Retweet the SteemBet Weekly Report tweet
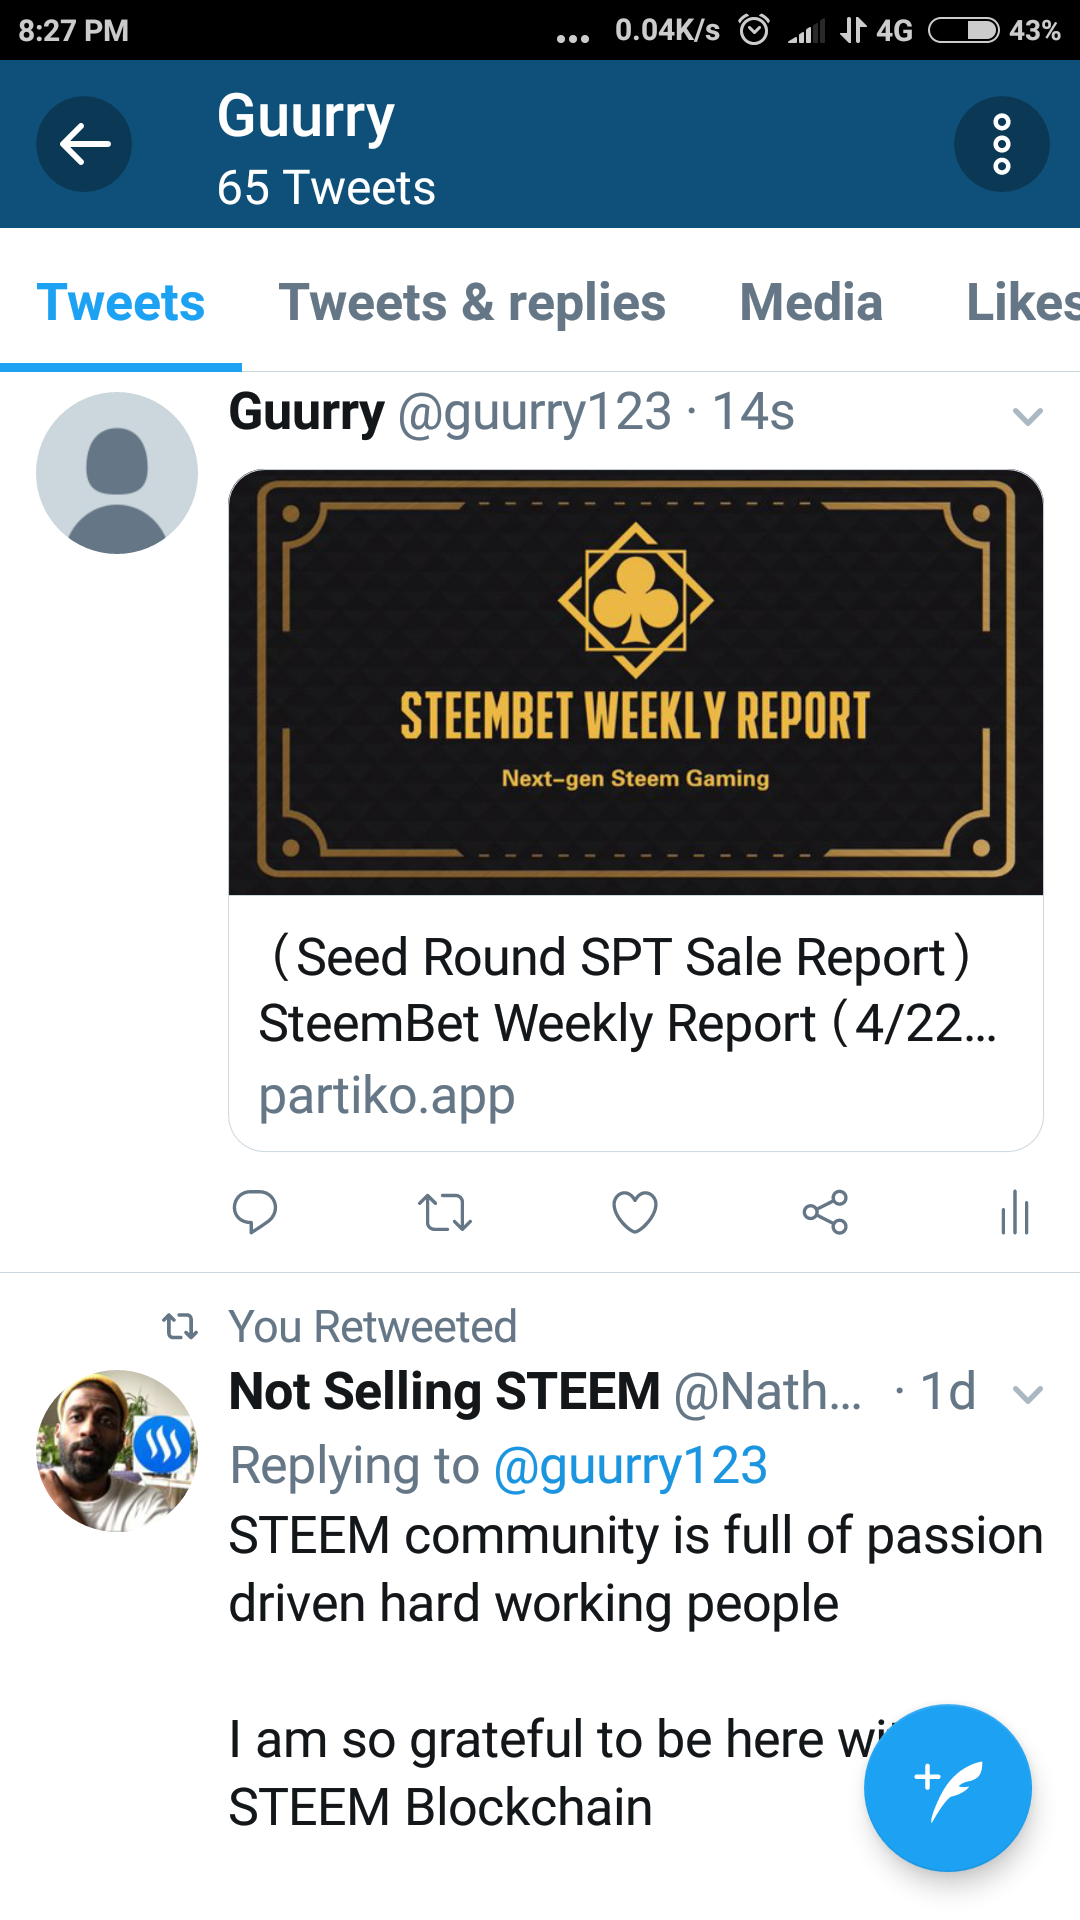Image resolution: width=1080 pixels, height=1920 pixels. [x=444, y=1212]
